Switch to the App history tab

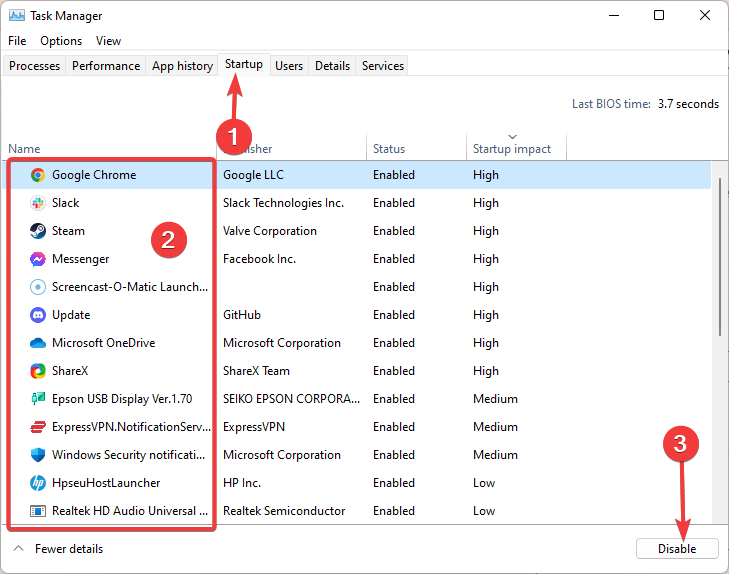click(182, 66)
